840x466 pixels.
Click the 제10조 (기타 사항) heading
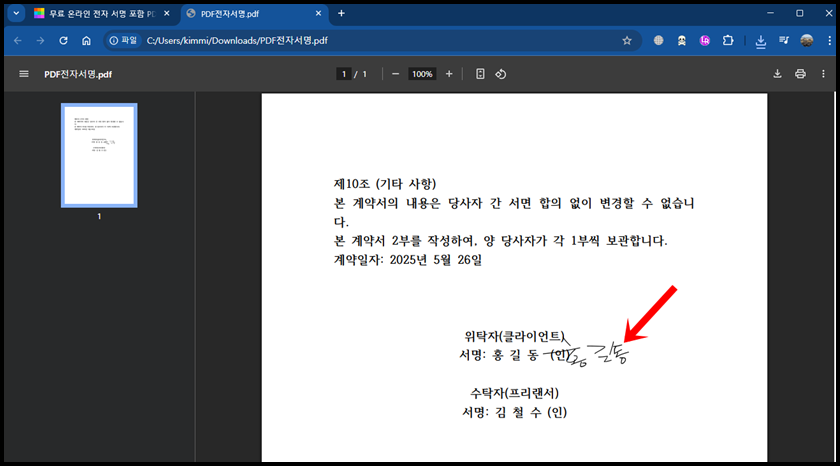pyautogui.click(x=385, y=184)
